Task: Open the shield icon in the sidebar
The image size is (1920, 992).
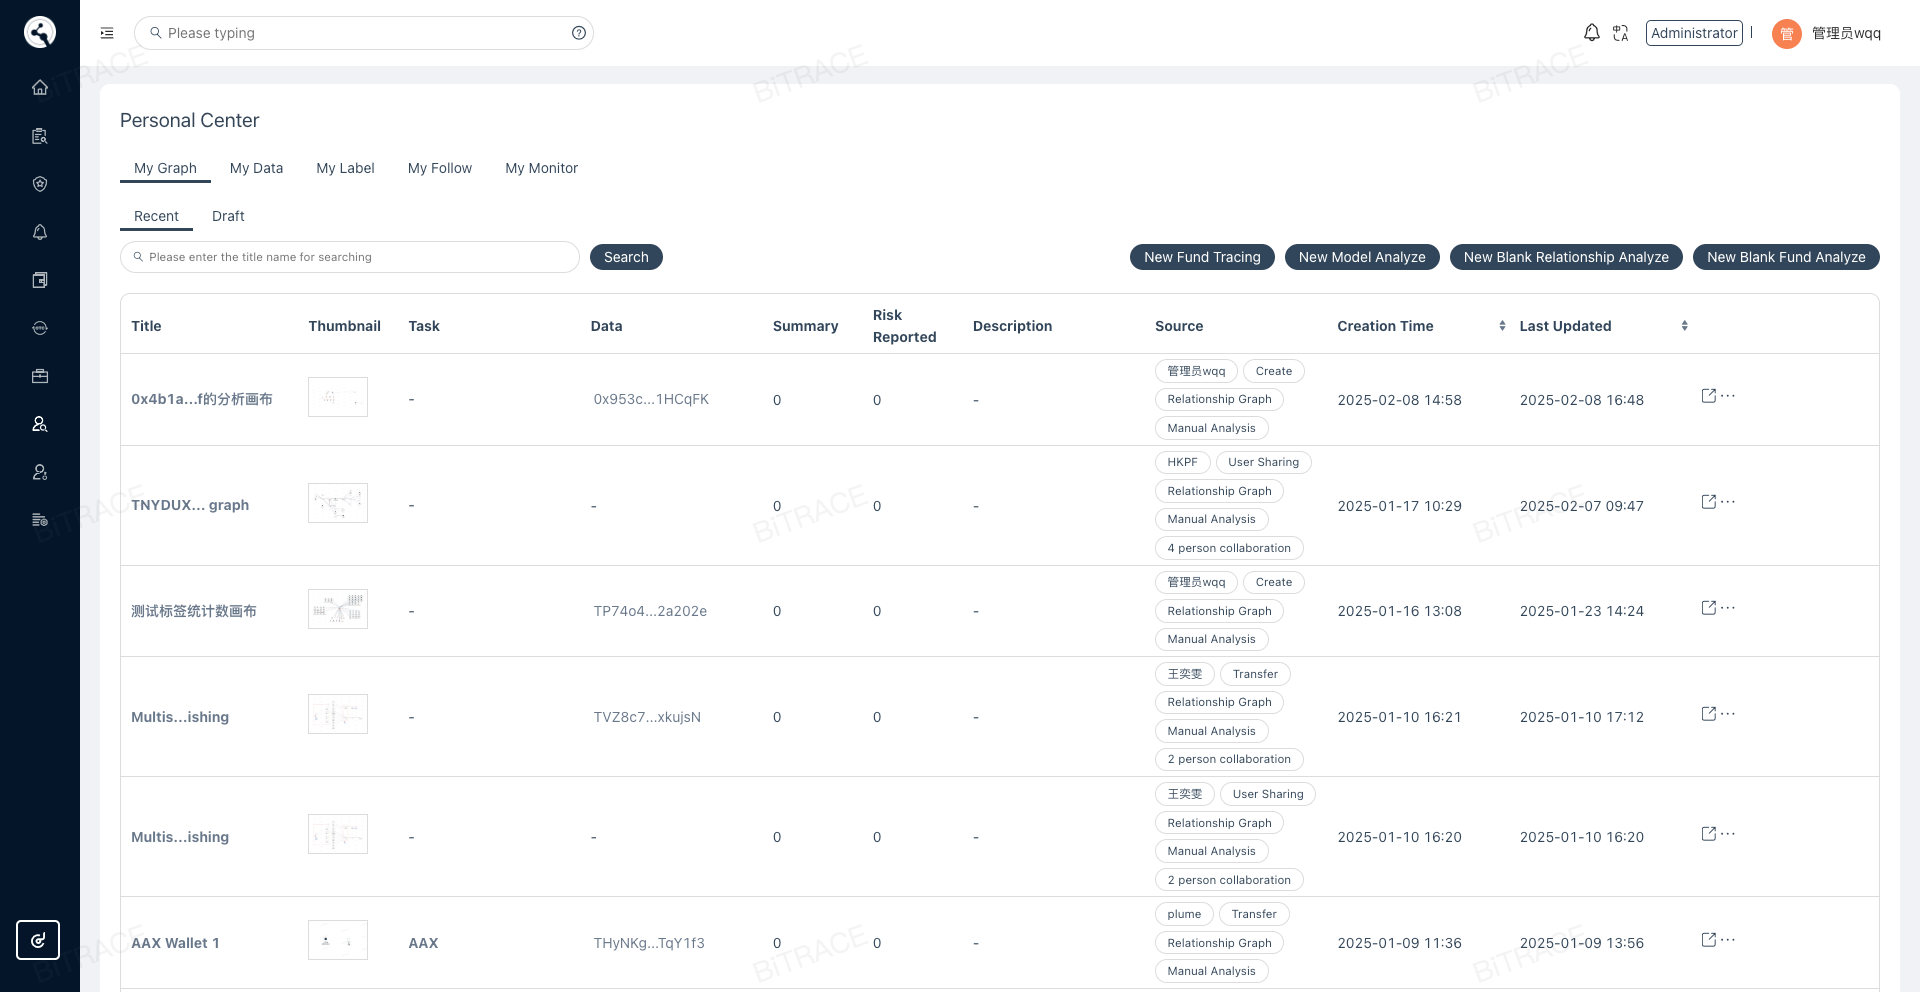Action: (x=40, y=184)
